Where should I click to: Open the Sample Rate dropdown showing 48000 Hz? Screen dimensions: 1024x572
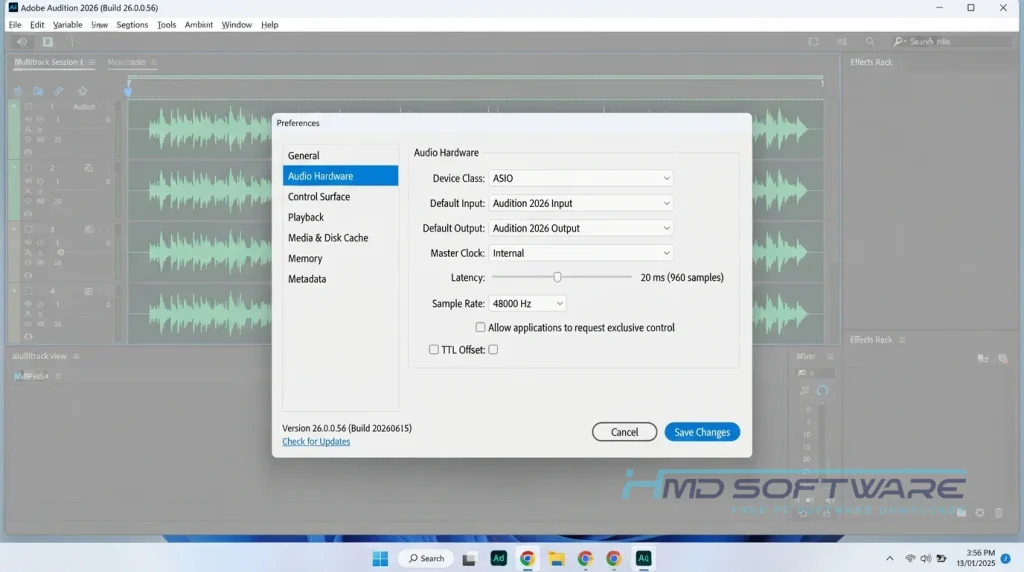[x=527, y=304]
